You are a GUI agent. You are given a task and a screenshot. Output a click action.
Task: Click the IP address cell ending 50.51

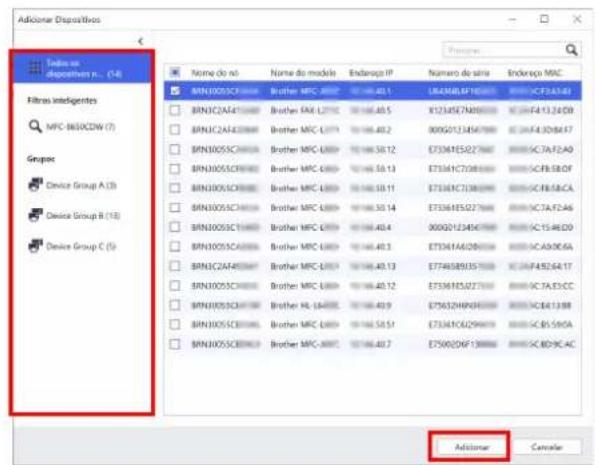(x=372, y=325)
